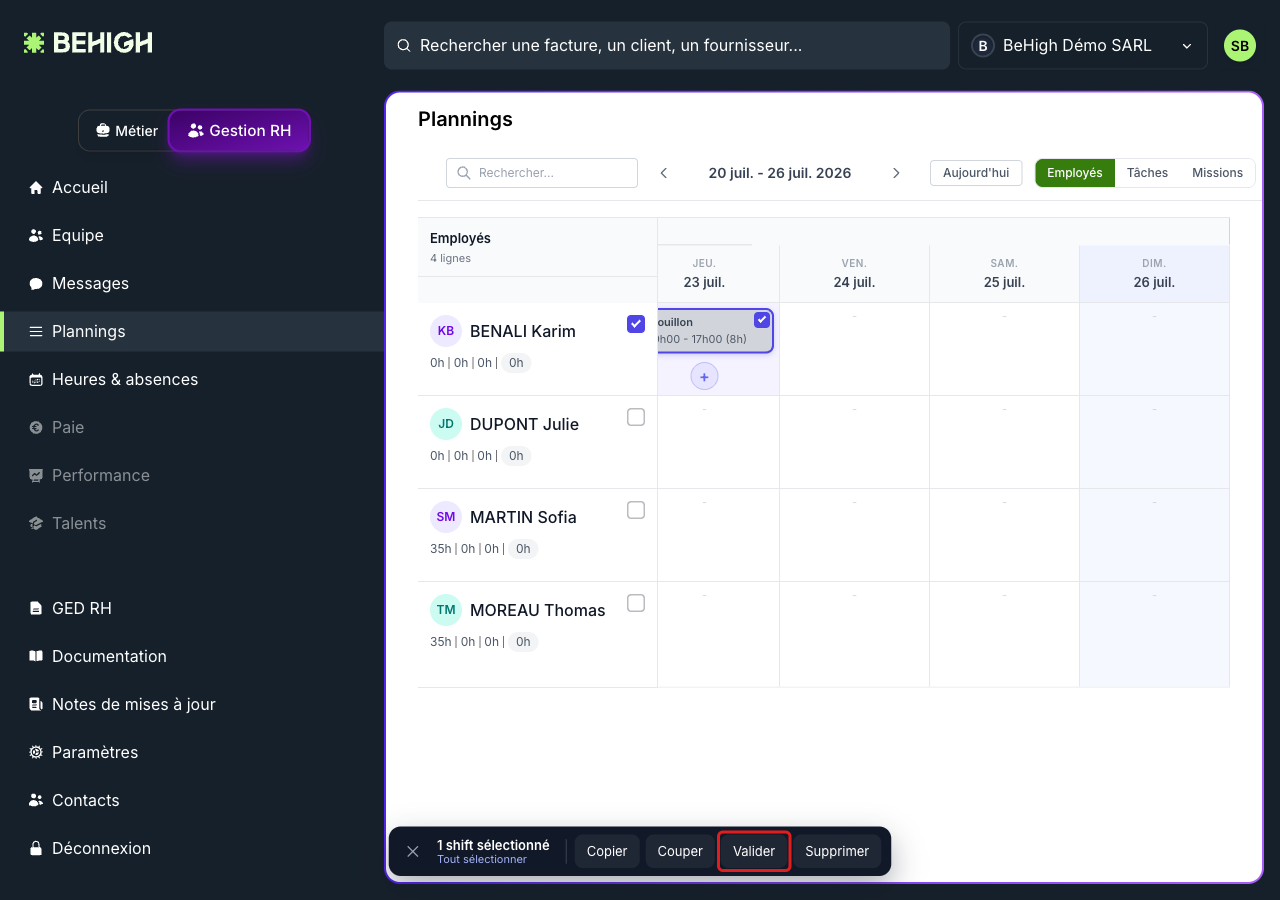Select the Missions view tab

[x=1217, y=173]
